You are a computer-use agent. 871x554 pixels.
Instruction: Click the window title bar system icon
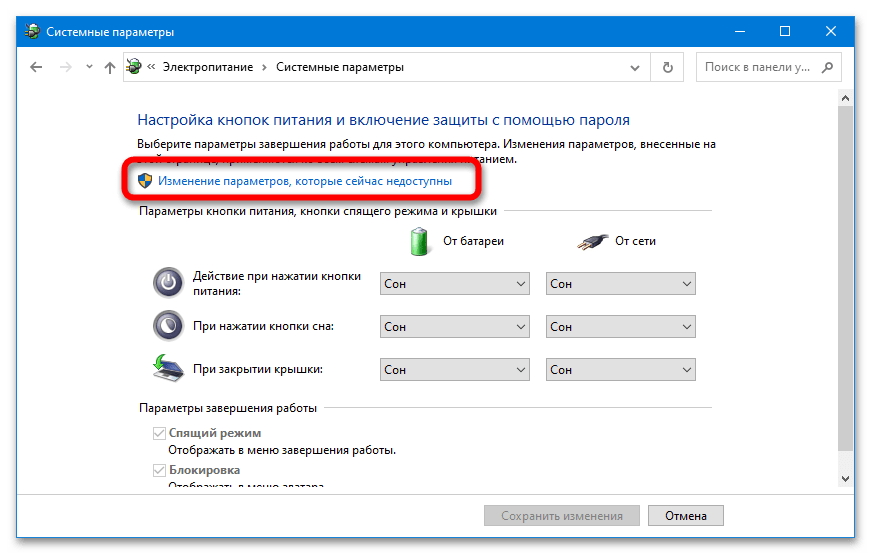click(x=33, y=31)
